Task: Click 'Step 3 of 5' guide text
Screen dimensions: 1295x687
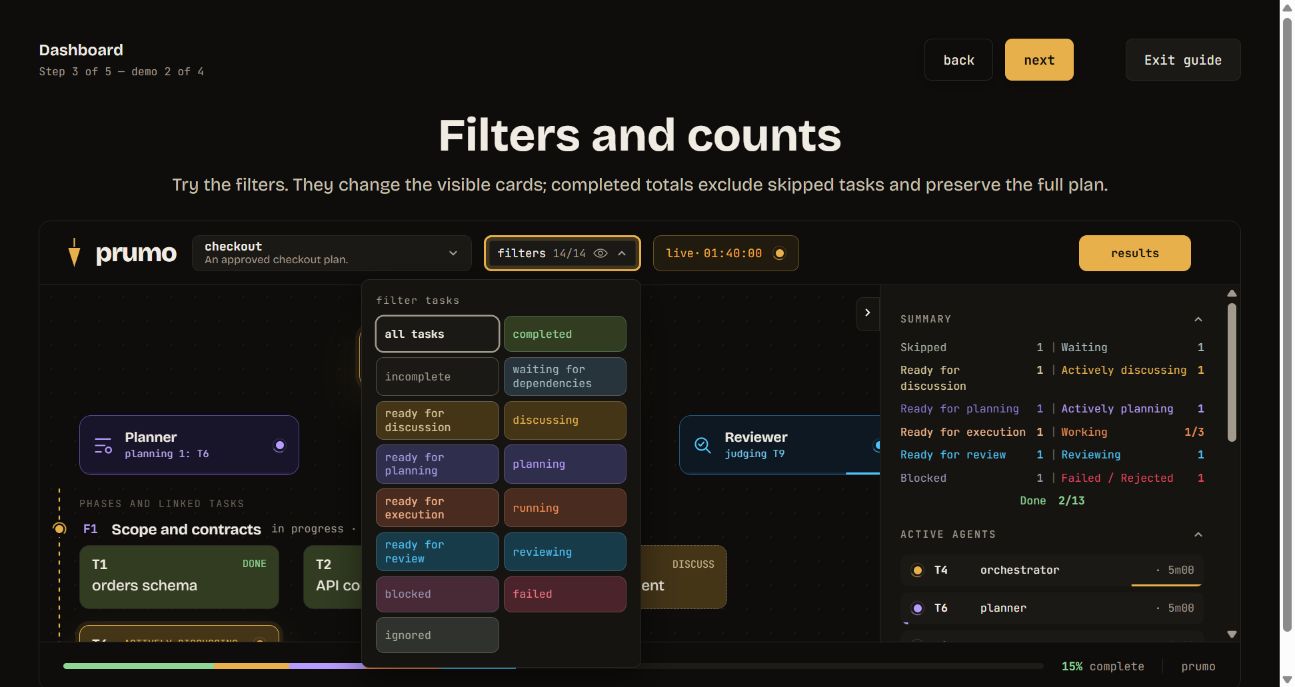Action: tap(73, 72)
